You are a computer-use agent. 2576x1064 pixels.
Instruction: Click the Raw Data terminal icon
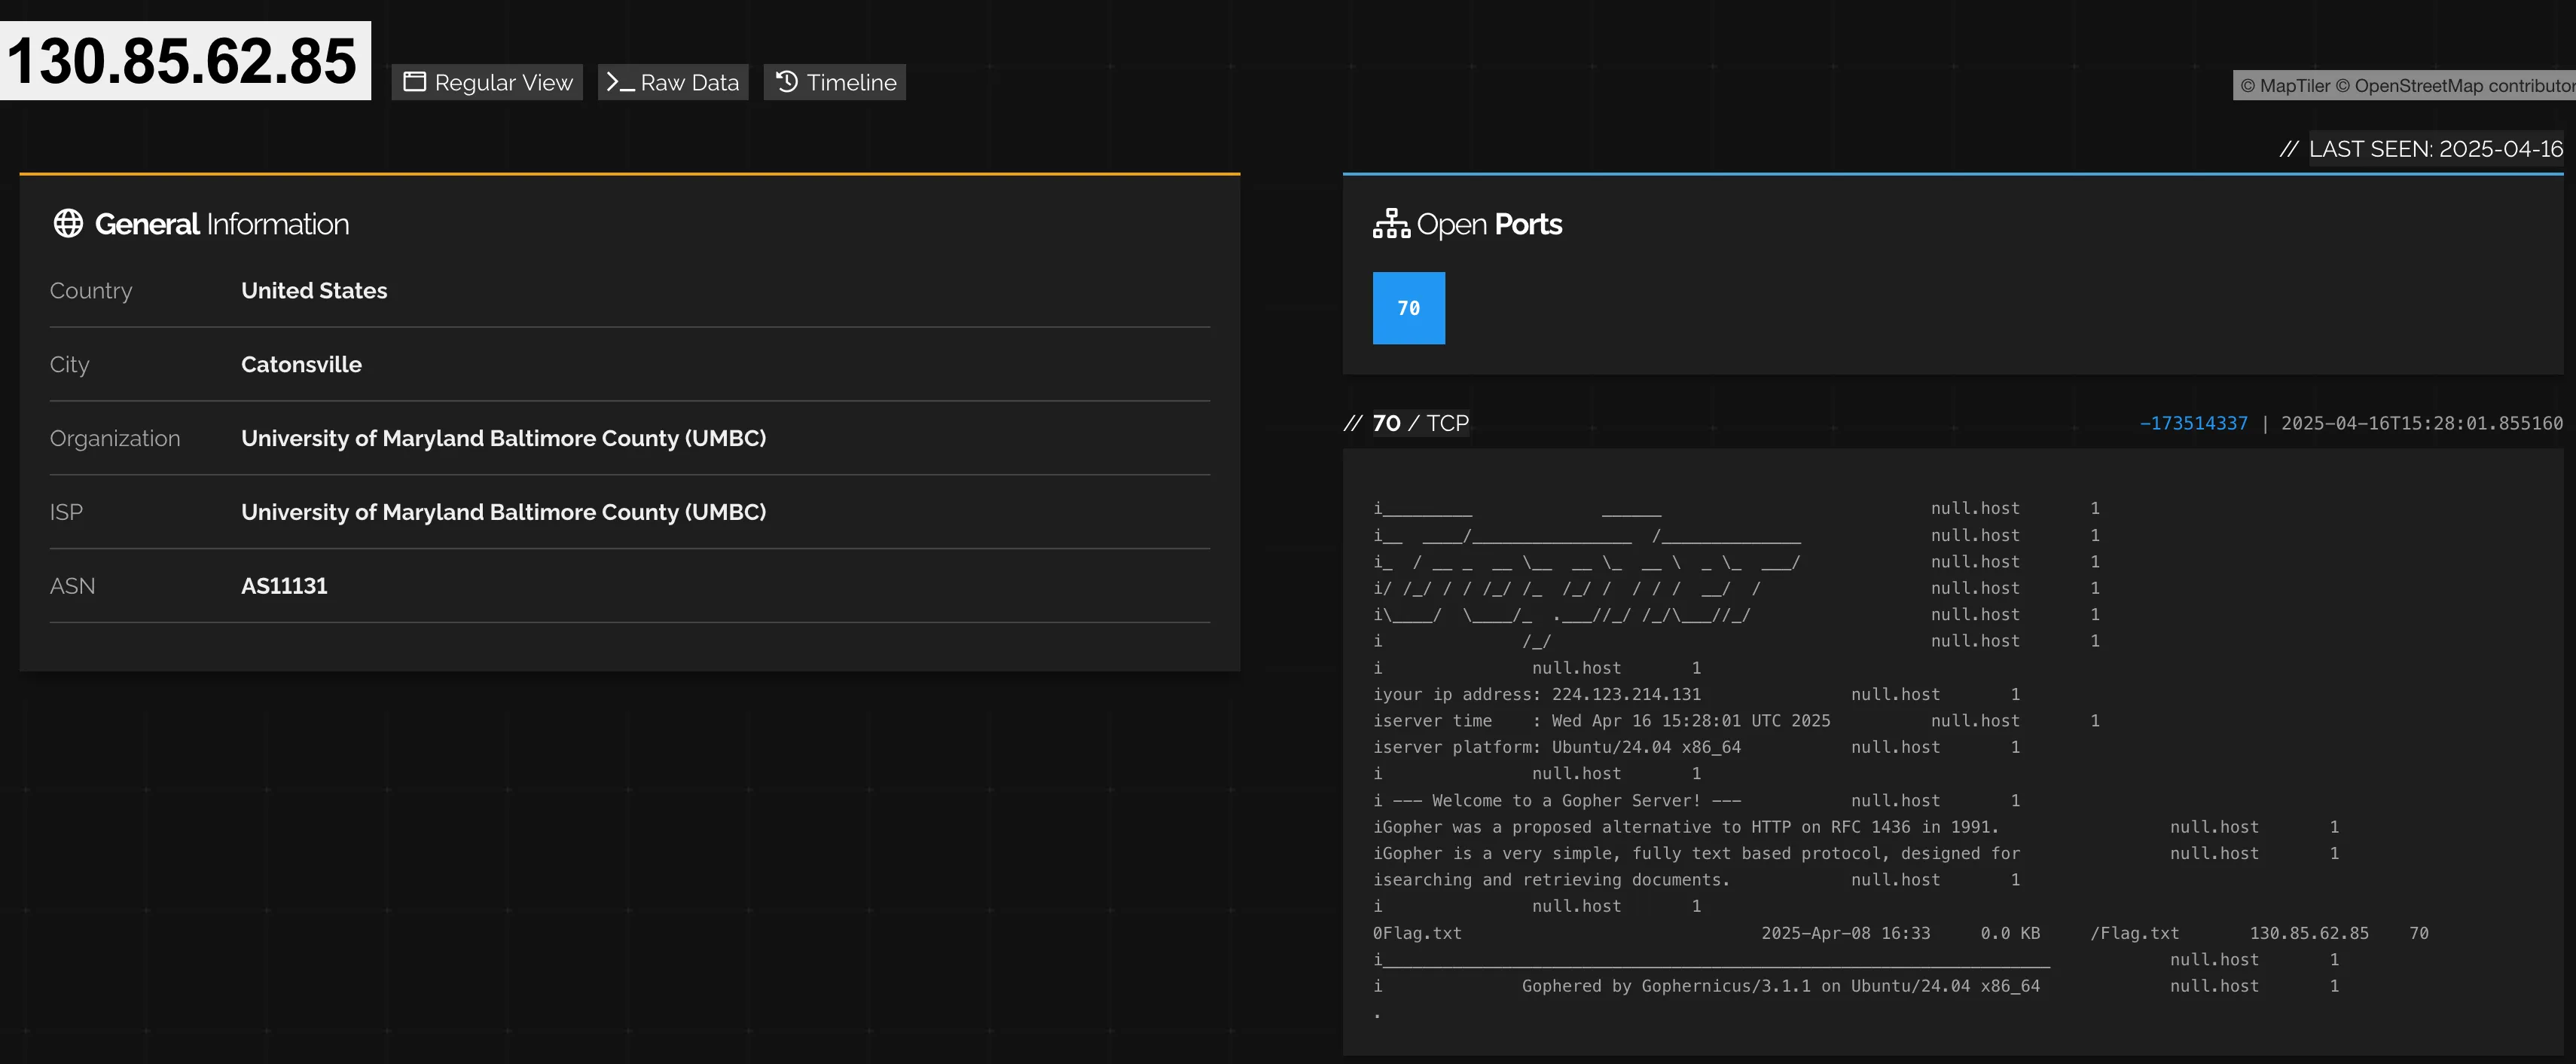620,82
